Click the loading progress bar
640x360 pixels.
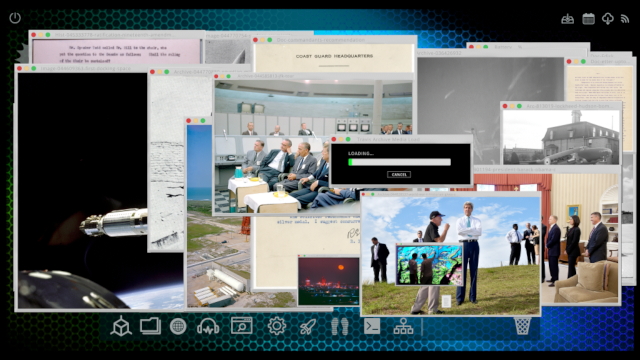[x=399, y=162]
